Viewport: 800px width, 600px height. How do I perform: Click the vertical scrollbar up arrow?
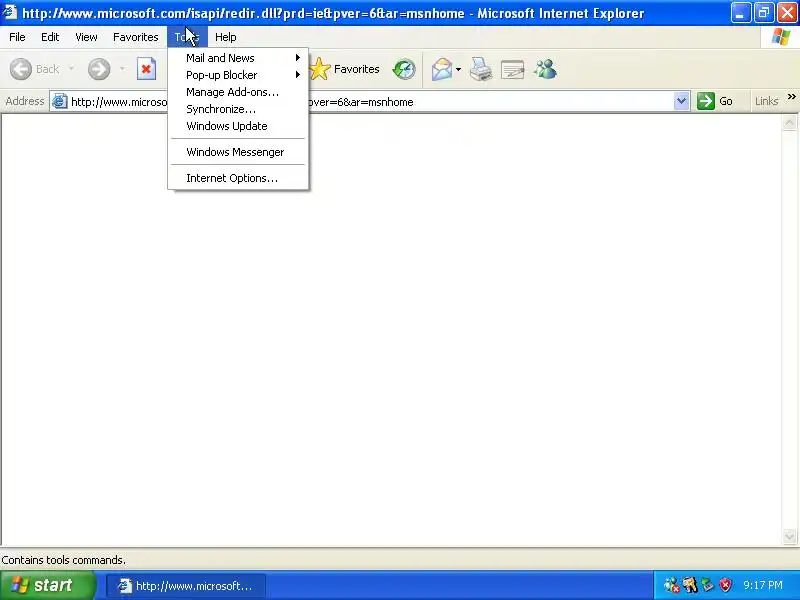[789, 122]
